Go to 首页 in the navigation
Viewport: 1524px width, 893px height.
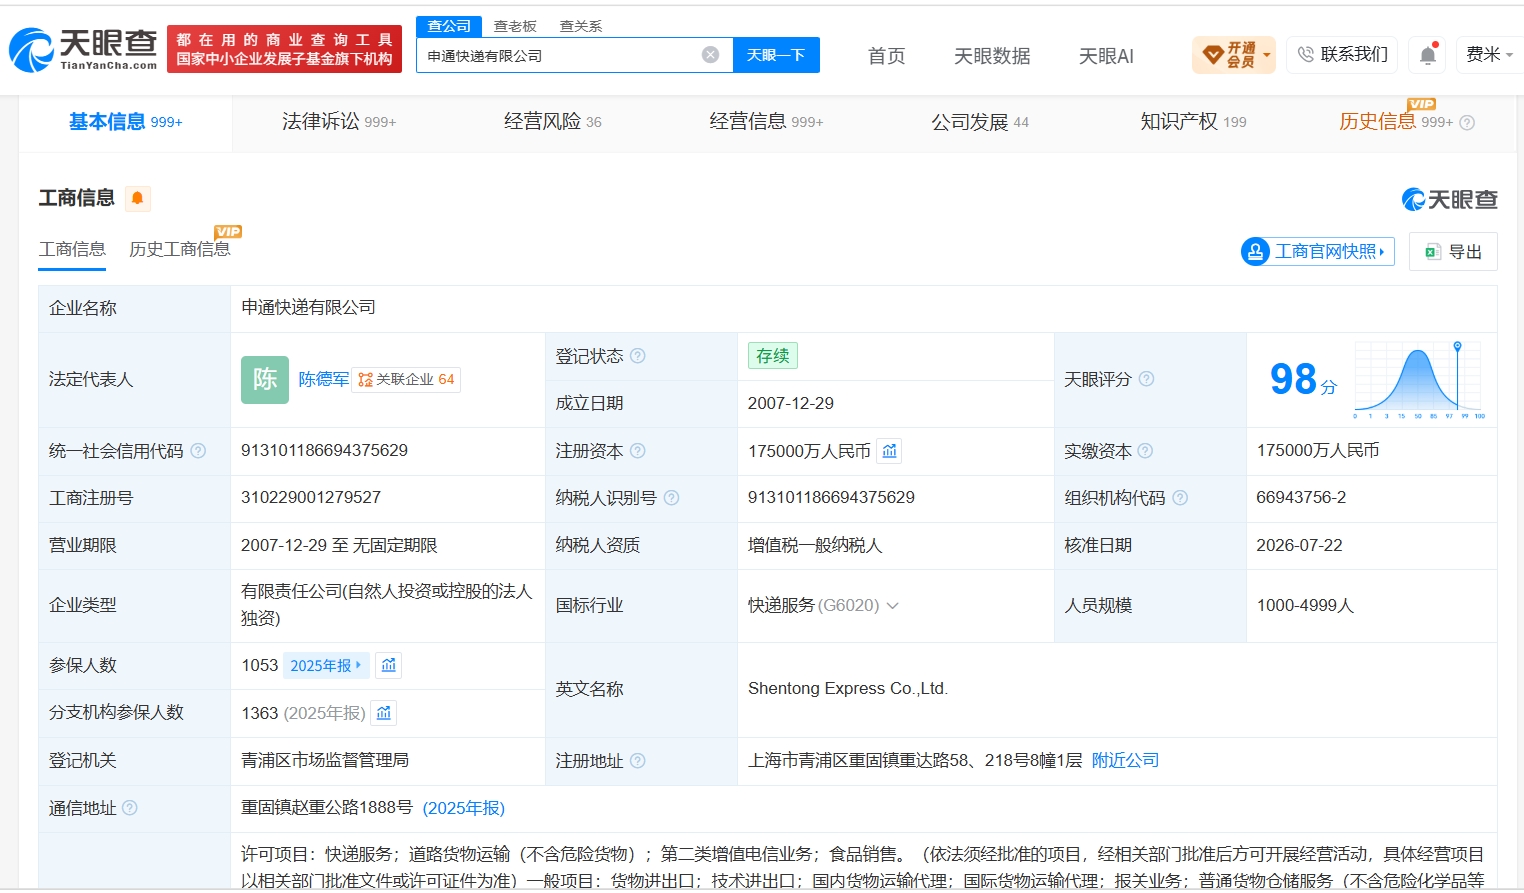(886, 56)
